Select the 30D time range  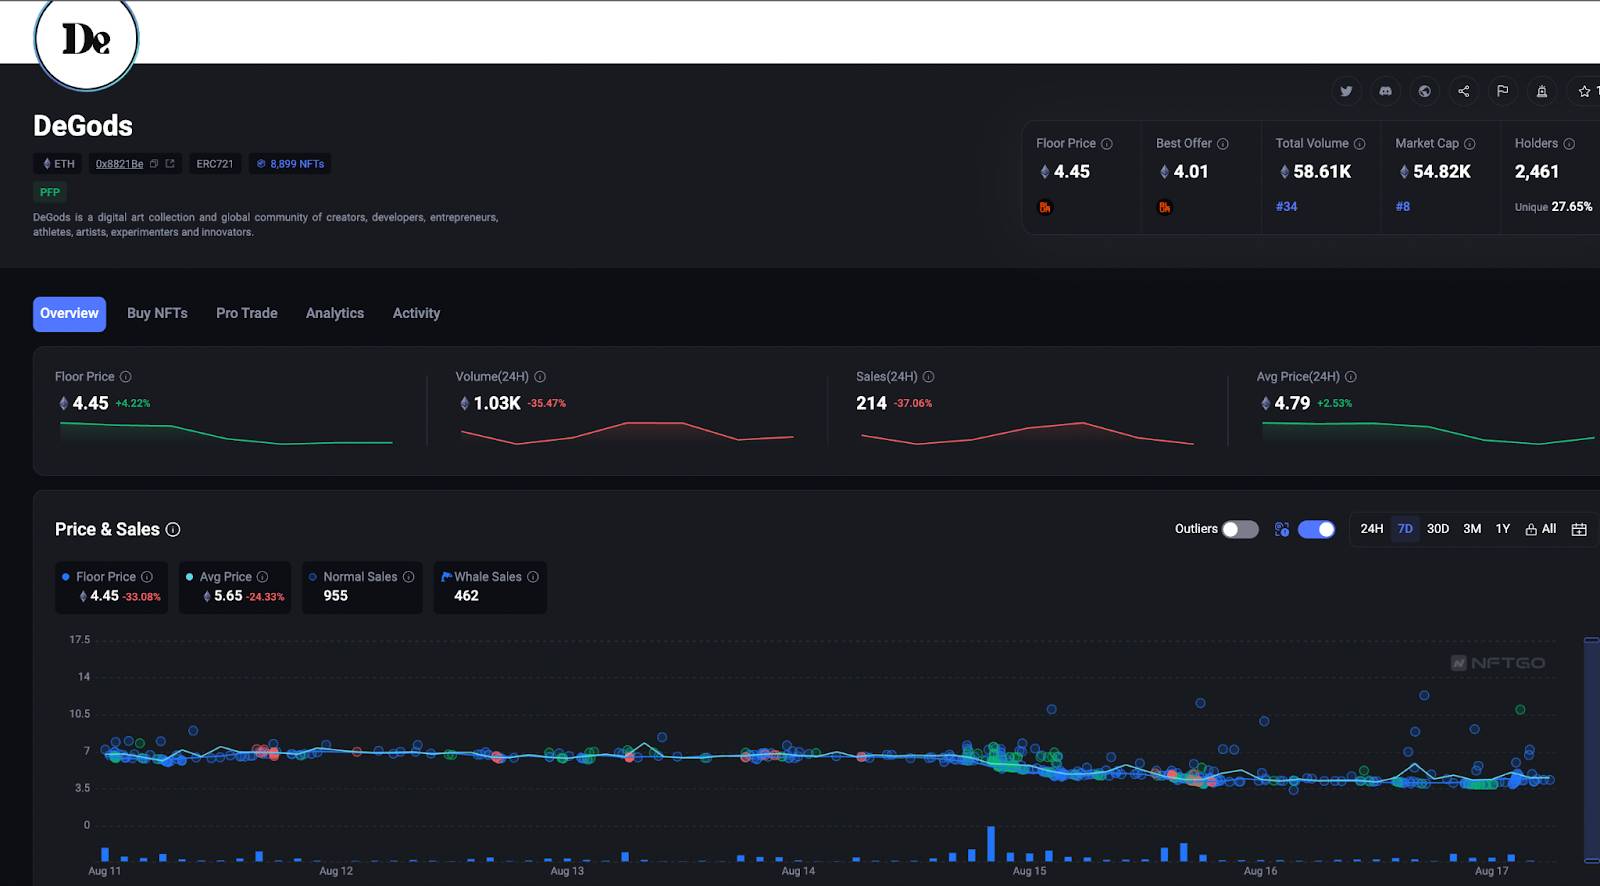coord(1438,529)
